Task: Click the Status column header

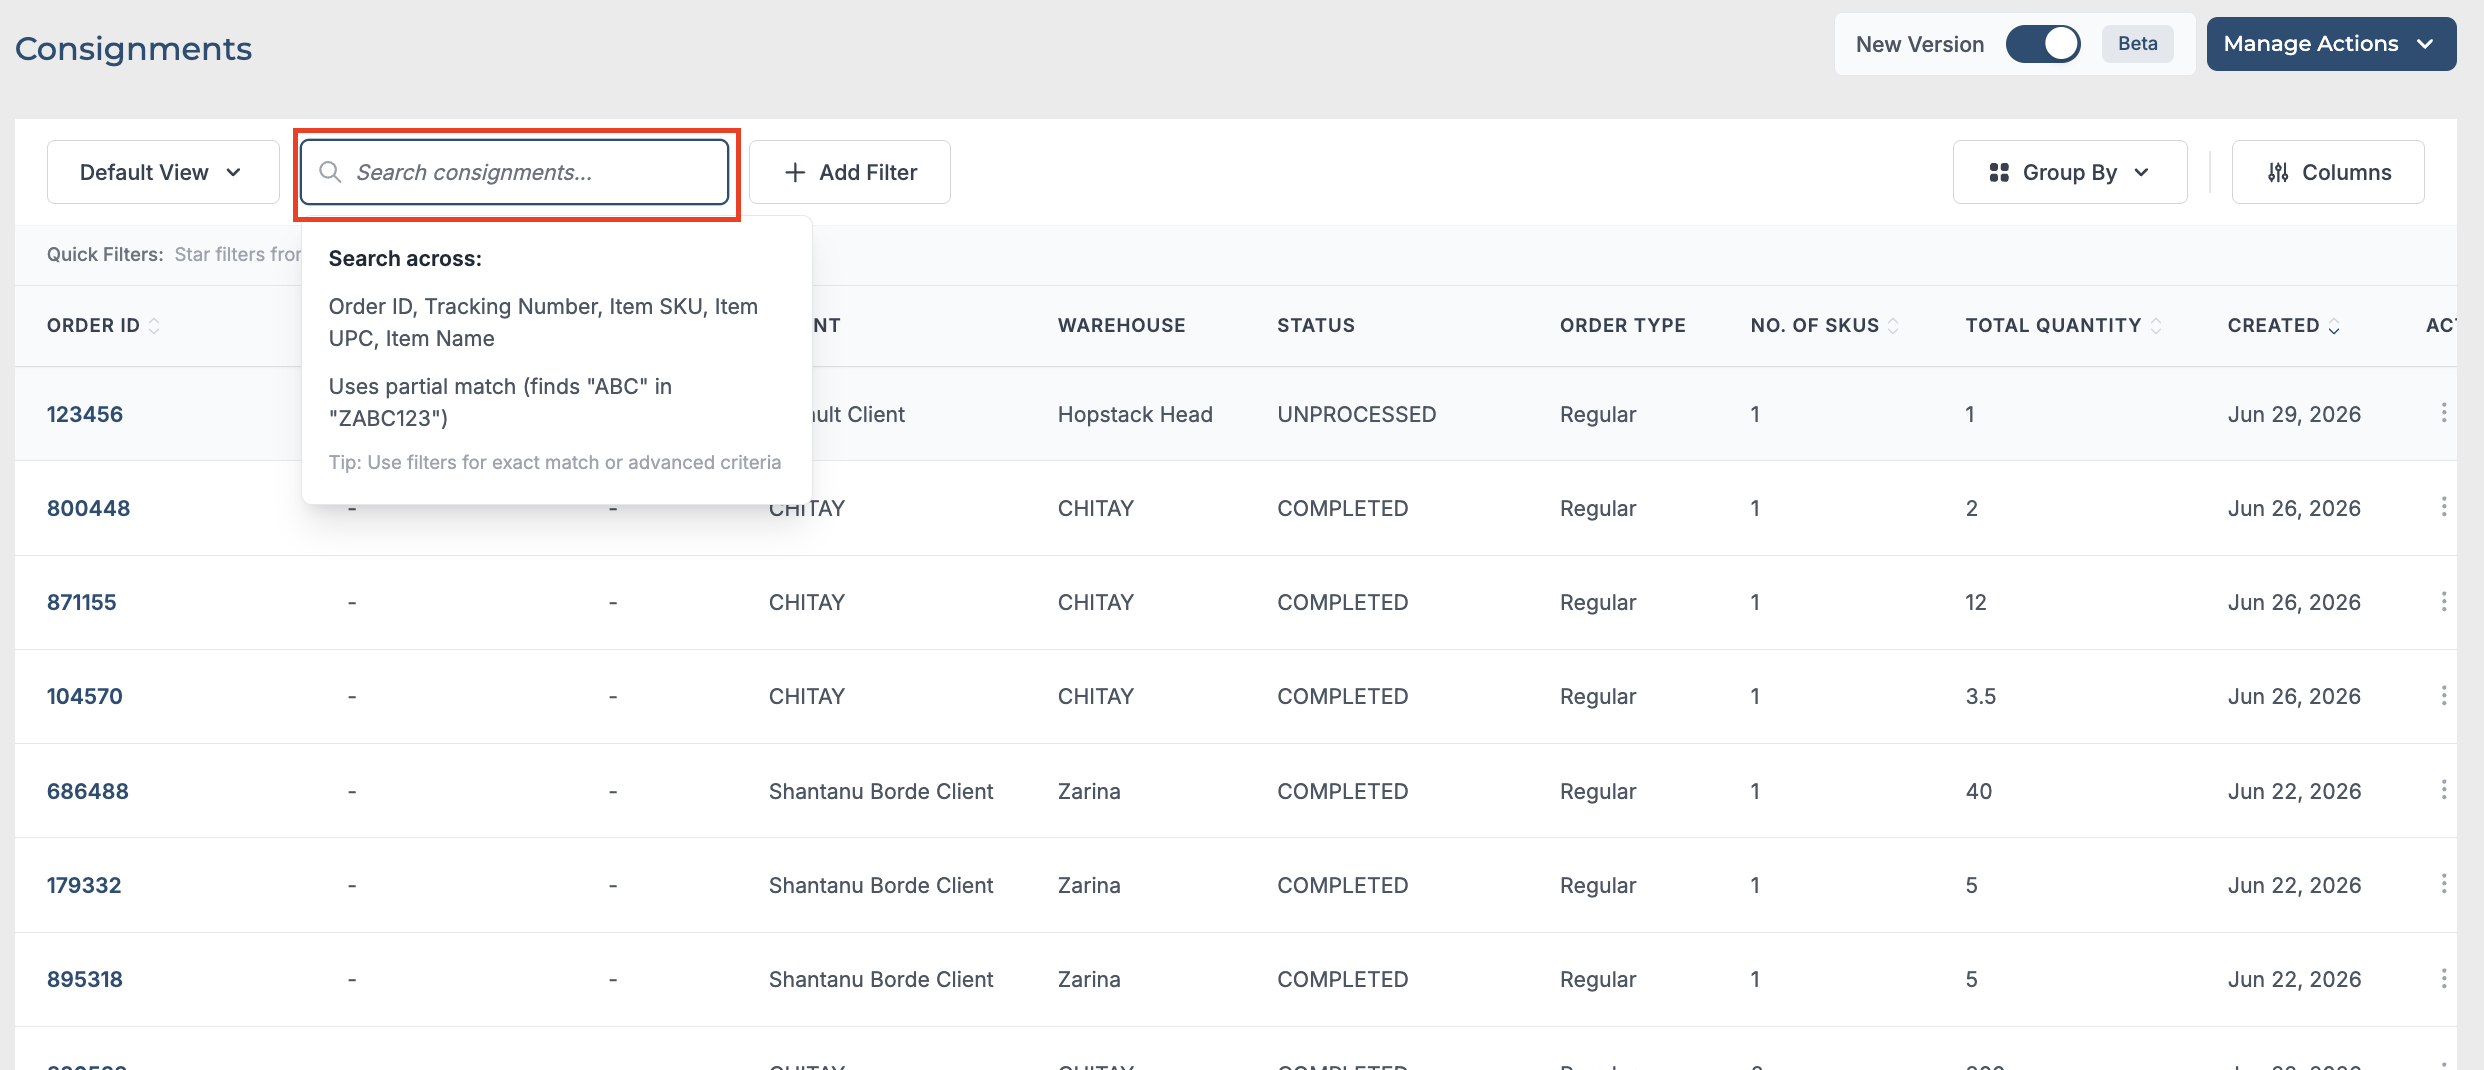Action: point(1316,326)
